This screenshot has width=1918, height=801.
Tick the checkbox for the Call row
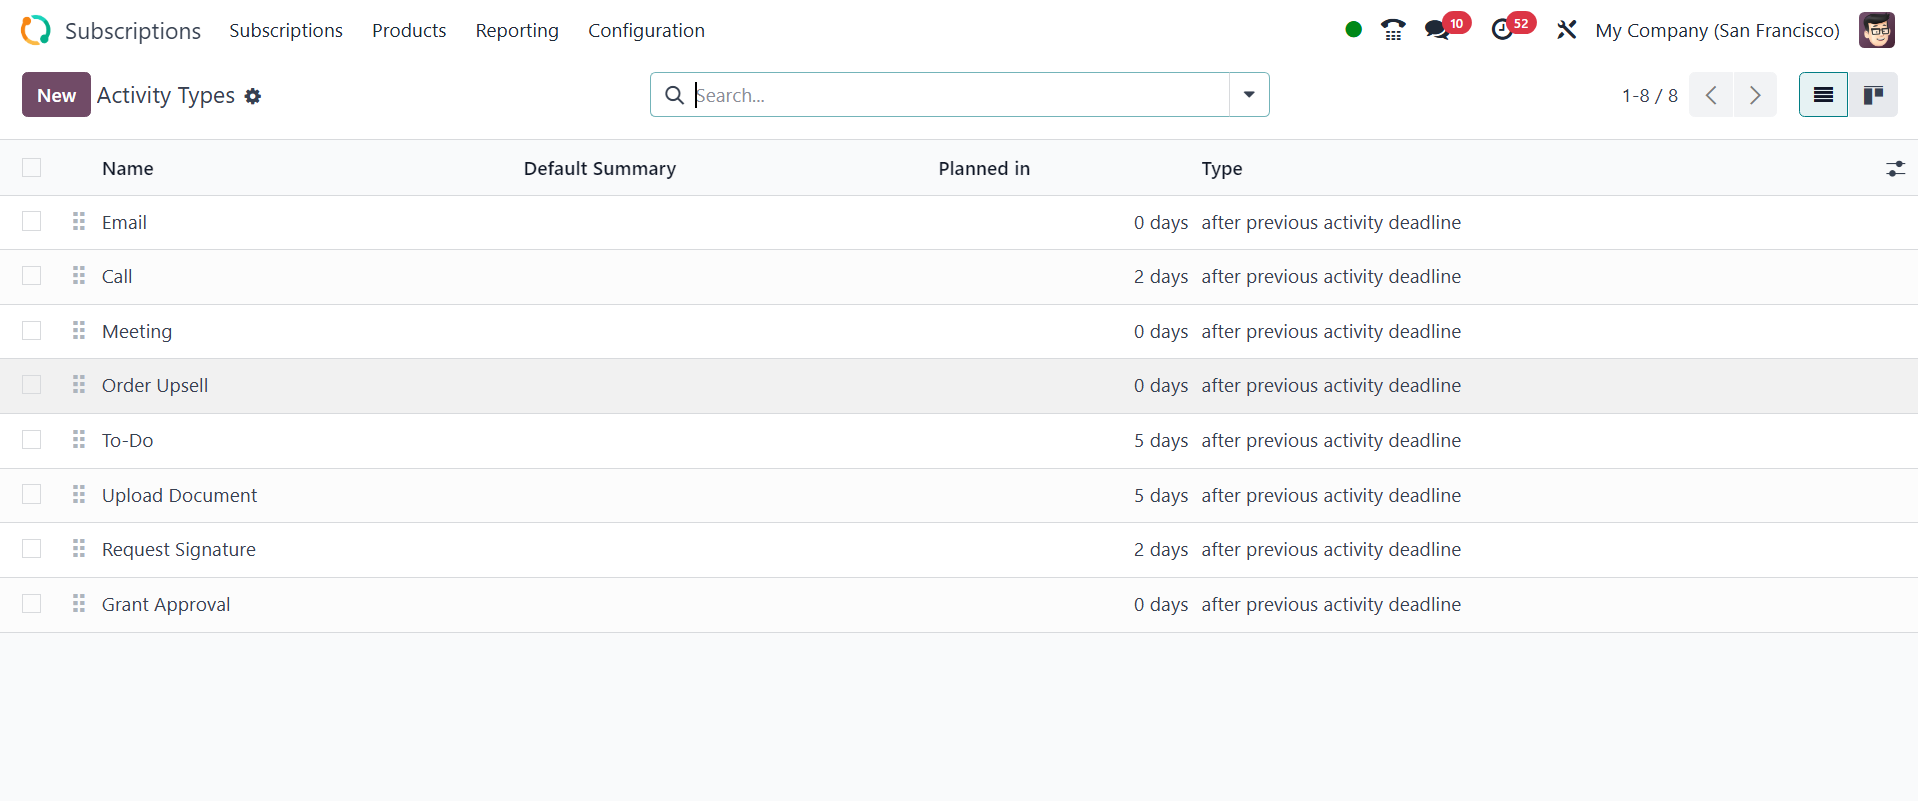tap(32, 276)
